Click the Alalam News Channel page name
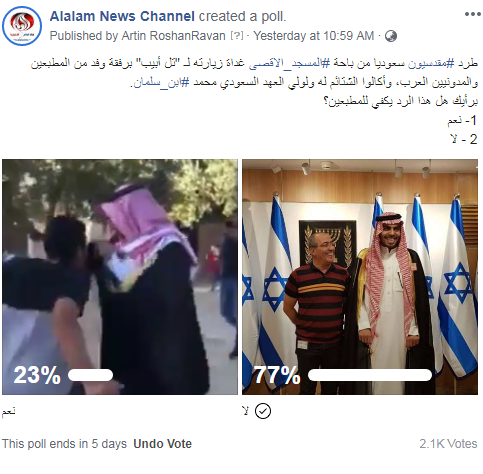This screenshot has height=474, width=483. point(122,16)
